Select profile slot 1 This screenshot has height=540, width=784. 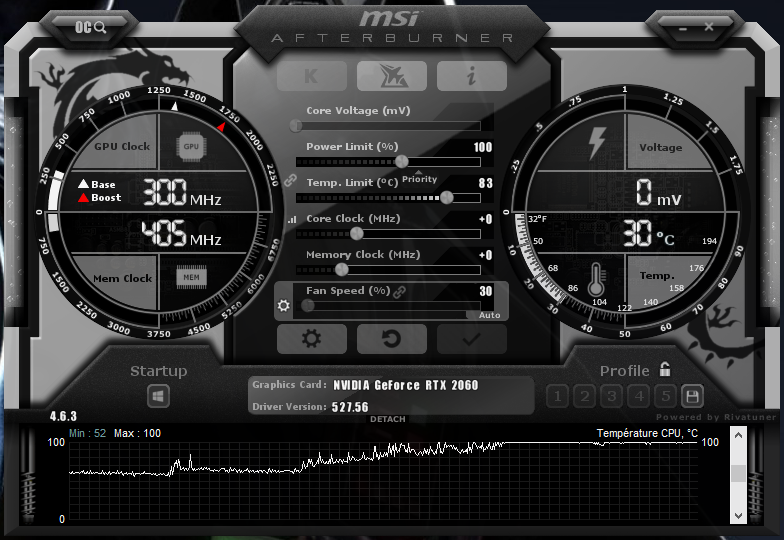pos(558,396)
